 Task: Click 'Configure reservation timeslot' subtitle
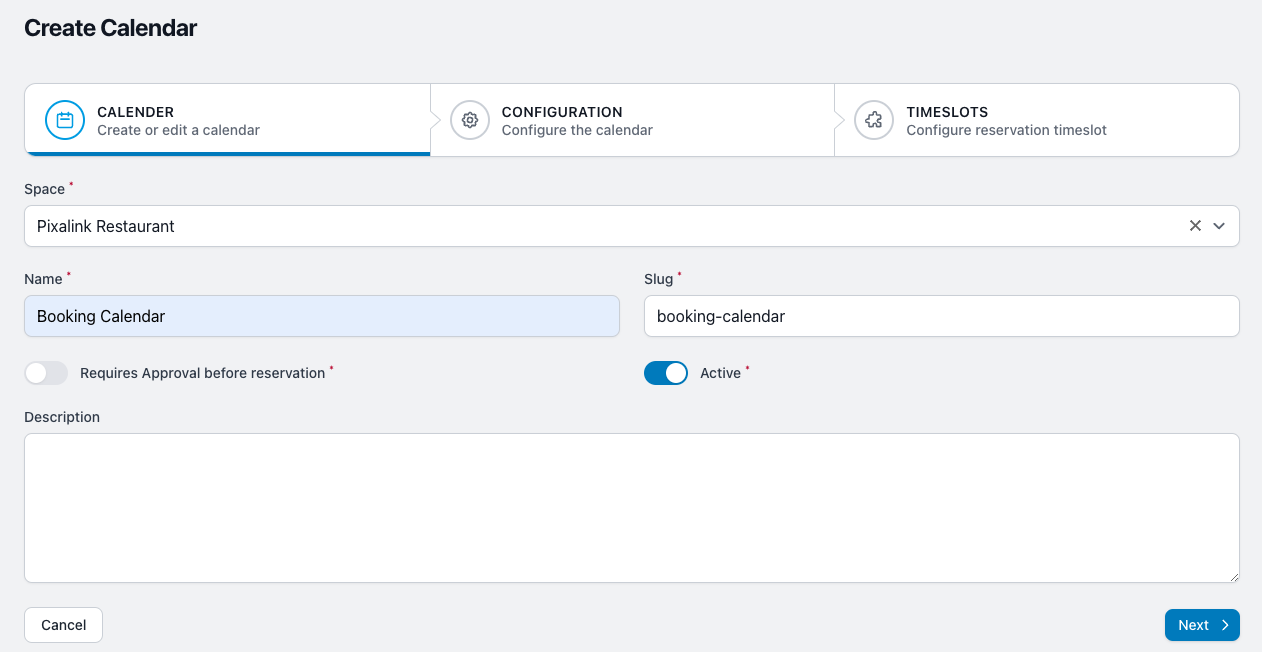point(1006,130)
